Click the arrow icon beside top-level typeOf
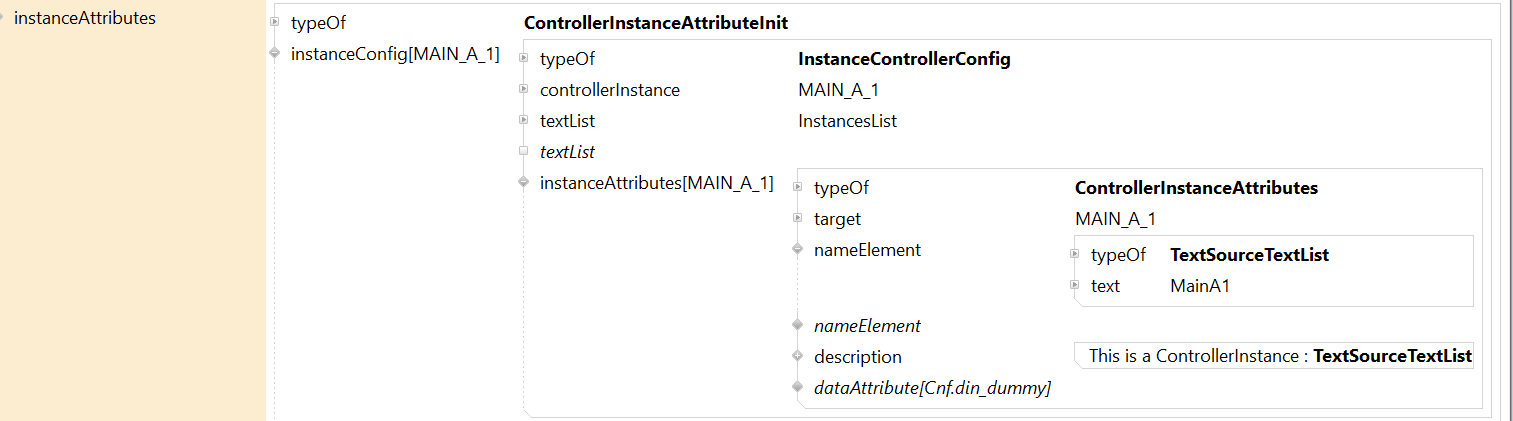 [x=275, y=22]
